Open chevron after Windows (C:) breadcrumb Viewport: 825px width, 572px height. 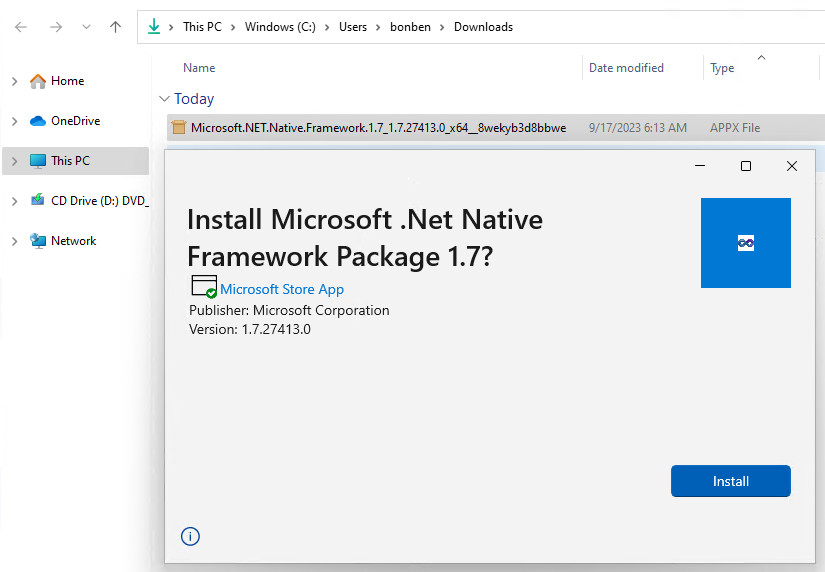tap(327, 27)
